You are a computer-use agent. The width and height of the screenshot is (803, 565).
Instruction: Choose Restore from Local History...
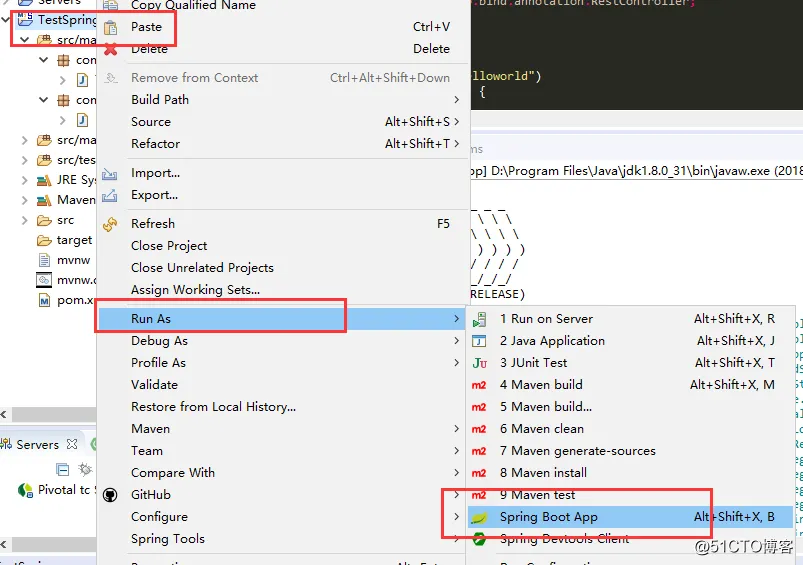283,407
